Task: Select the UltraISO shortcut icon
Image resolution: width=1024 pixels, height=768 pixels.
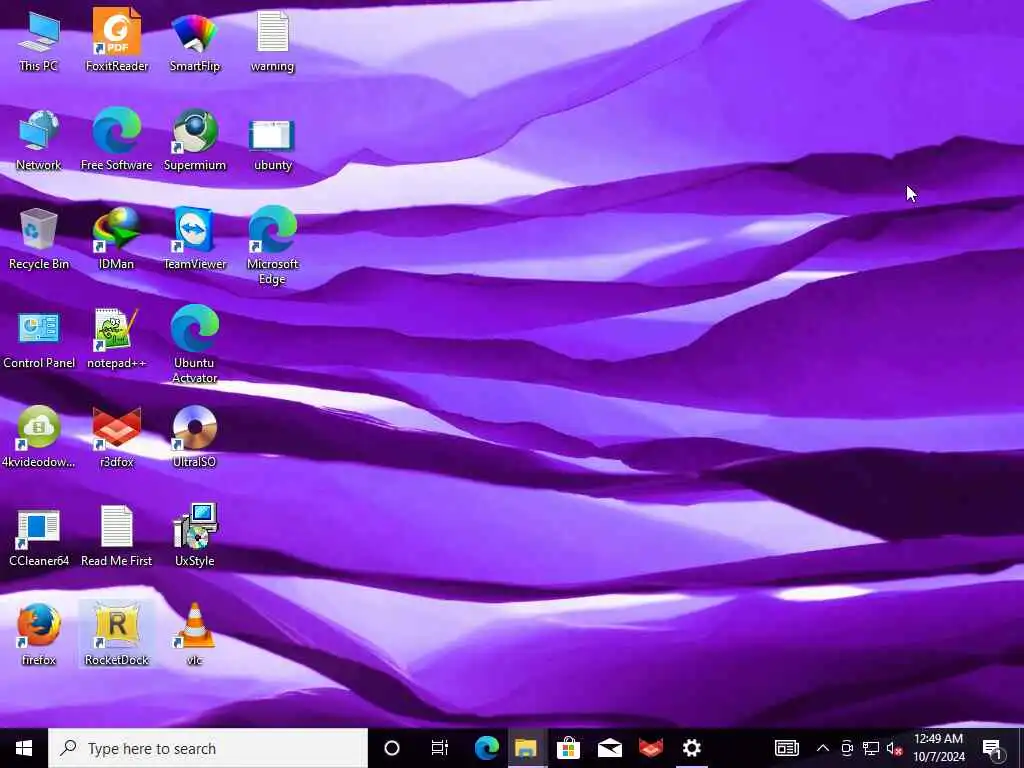Action: point(195,437)
